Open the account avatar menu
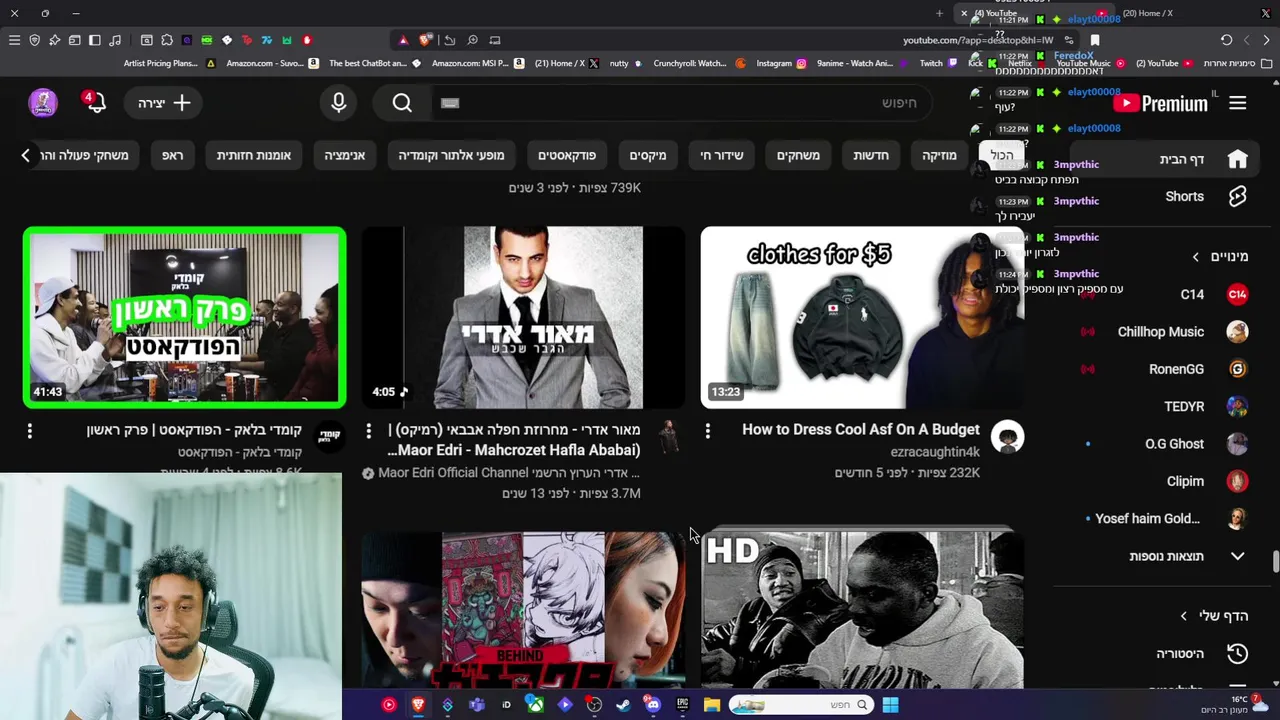 tap(42, 102)
